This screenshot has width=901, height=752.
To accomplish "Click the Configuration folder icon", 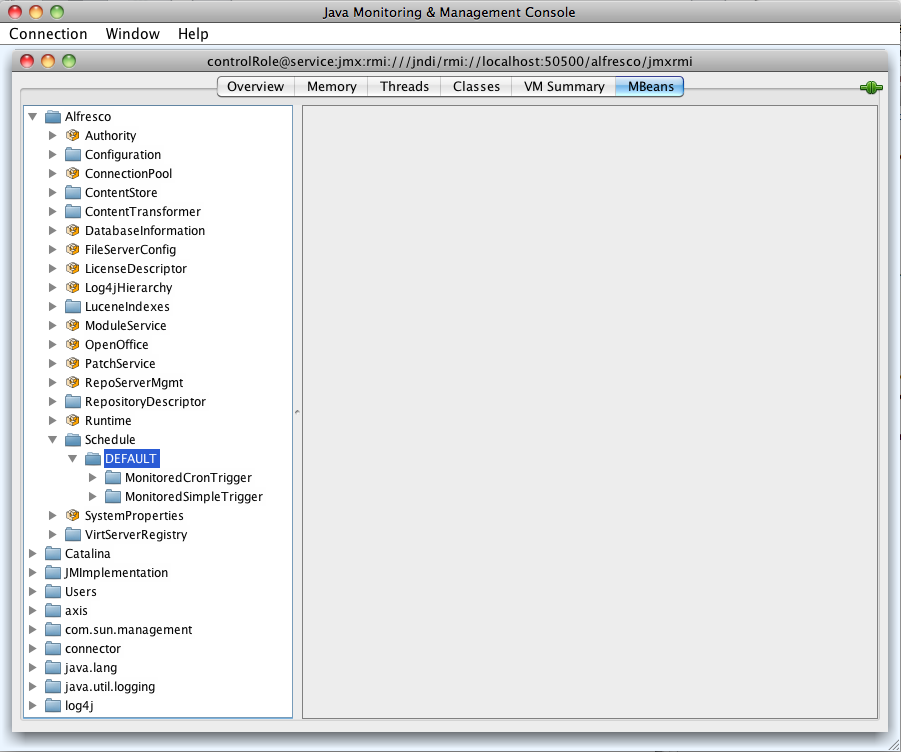I will point(73,155).
